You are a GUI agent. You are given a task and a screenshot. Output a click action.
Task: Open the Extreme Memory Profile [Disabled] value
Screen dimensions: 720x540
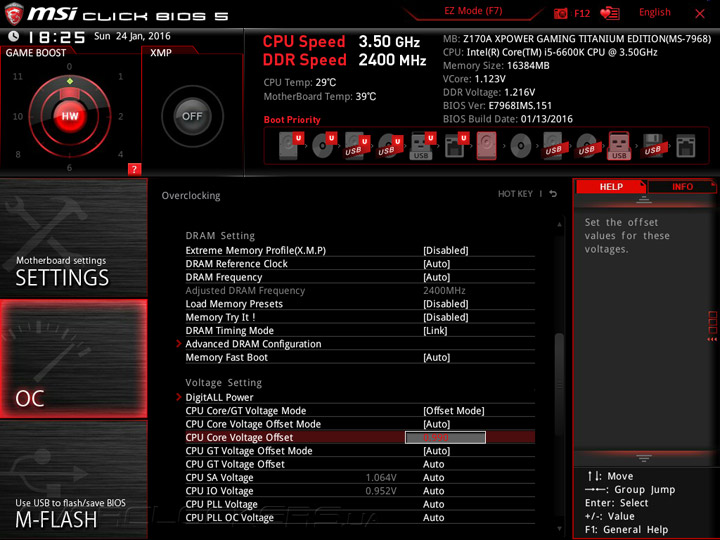pyautogui.click(x=445, y=251)
